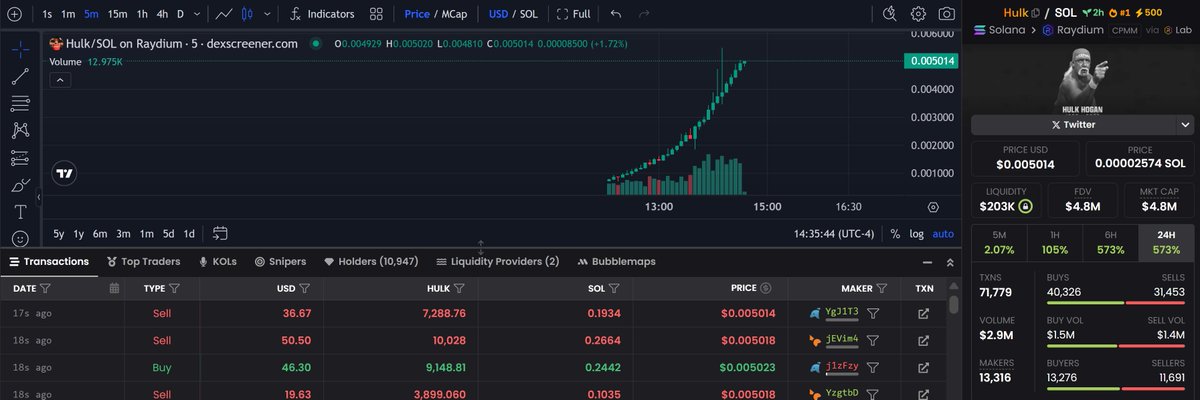The width and height of the screenshot is (1200, 400).
Task: Copy the Hulk token address icon
Action: [x=1035, y=12]
